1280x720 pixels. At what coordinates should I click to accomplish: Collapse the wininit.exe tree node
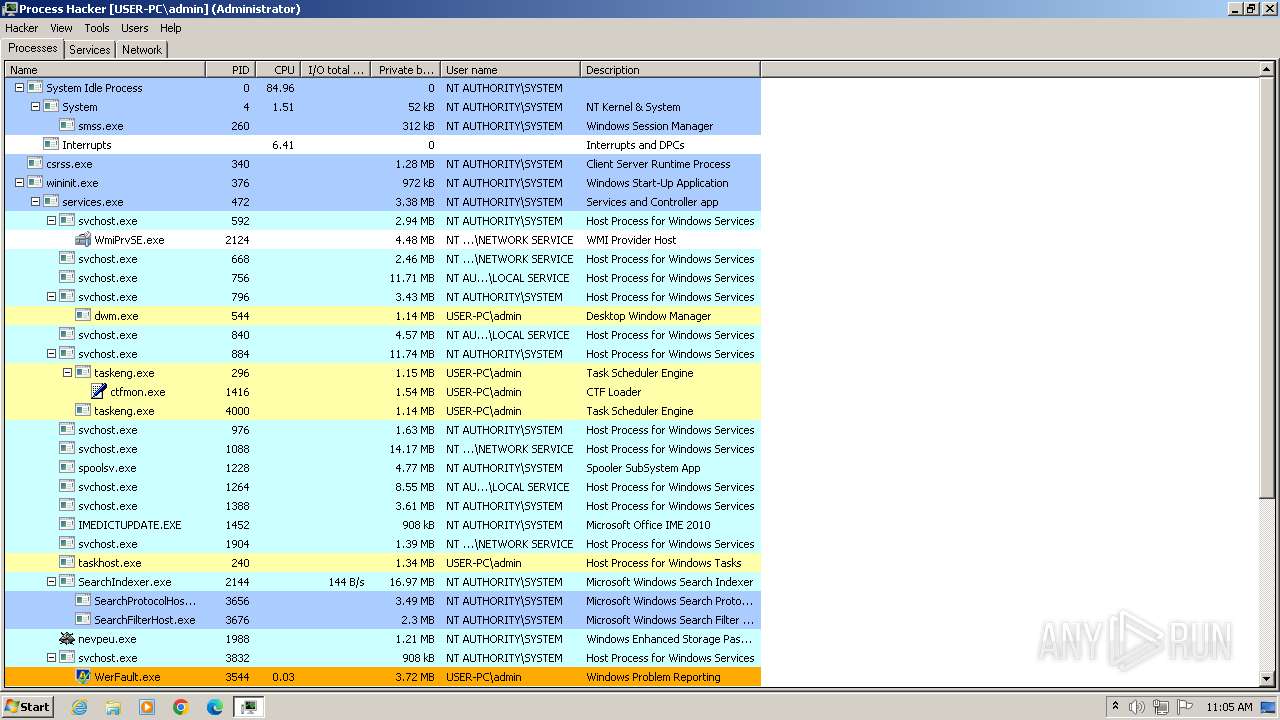19,183
